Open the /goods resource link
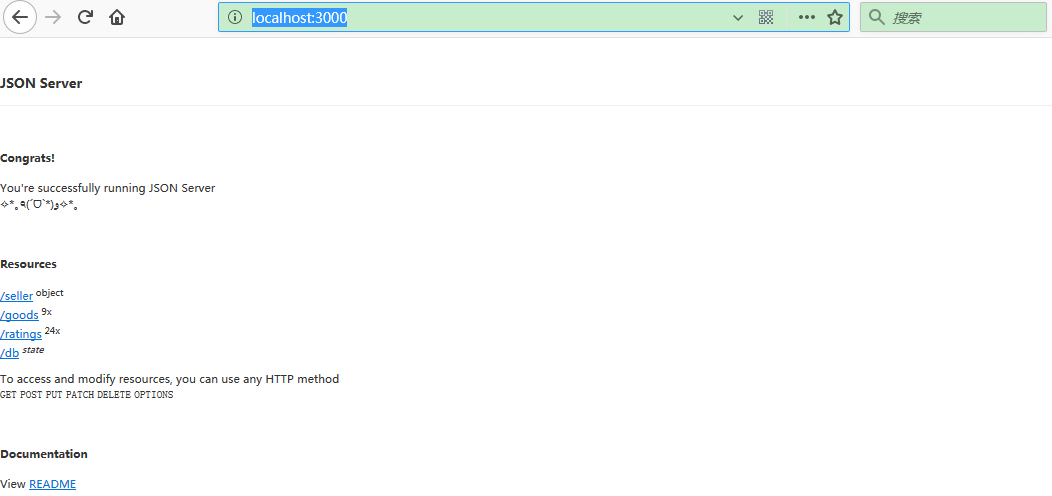Viewport: 1052px width, 496px height. (19, 315)
